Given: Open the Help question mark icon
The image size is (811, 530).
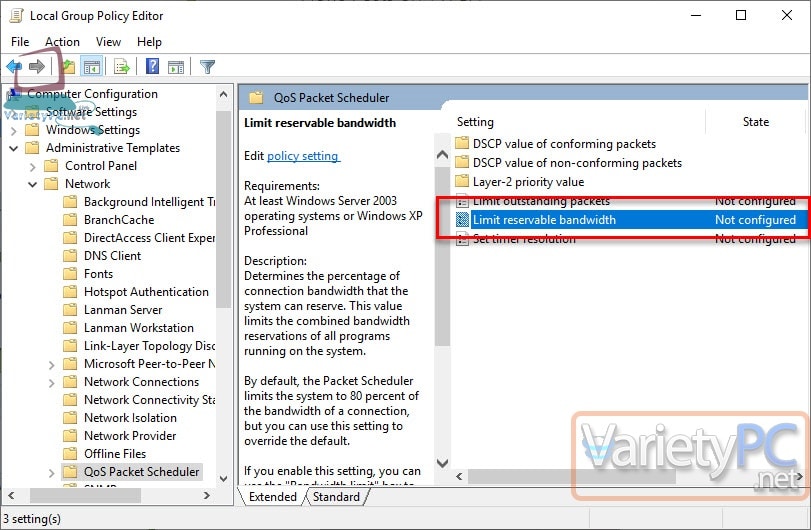Looking at the screenshot, I should tap(153, 67).
